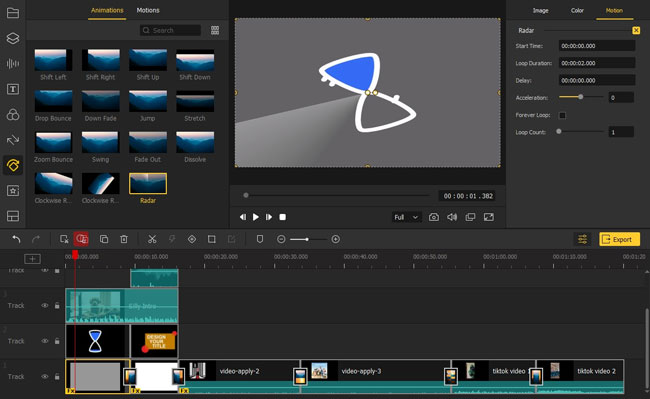Open the audio waveform sidebar panel
The width and height of the screenshot is (650, 399).
coord(13,63)
